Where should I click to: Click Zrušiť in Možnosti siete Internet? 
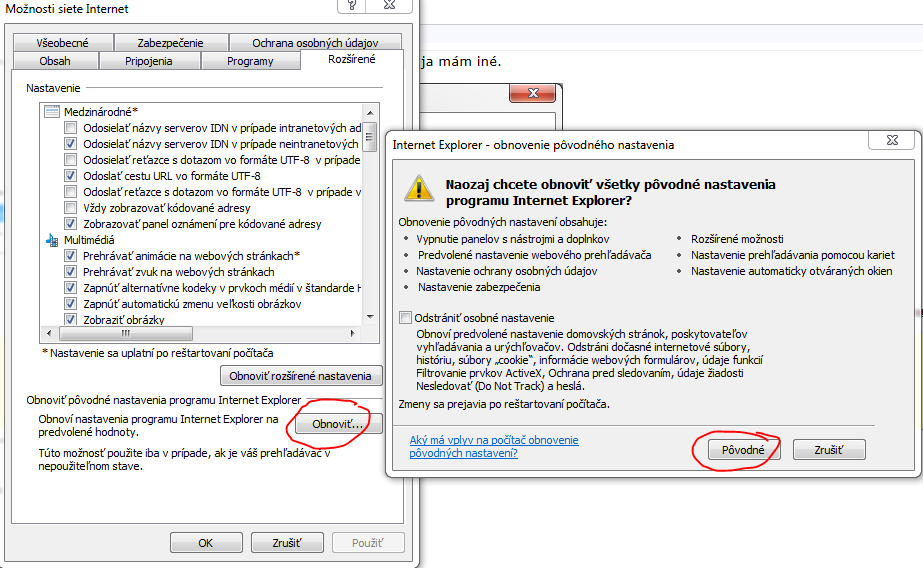click(287, 543)
